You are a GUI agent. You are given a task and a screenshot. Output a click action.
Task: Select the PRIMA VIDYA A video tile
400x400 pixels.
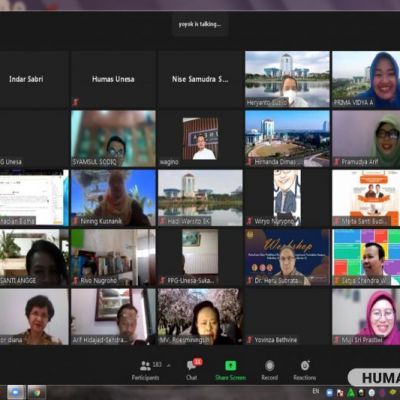pos(366,79)
